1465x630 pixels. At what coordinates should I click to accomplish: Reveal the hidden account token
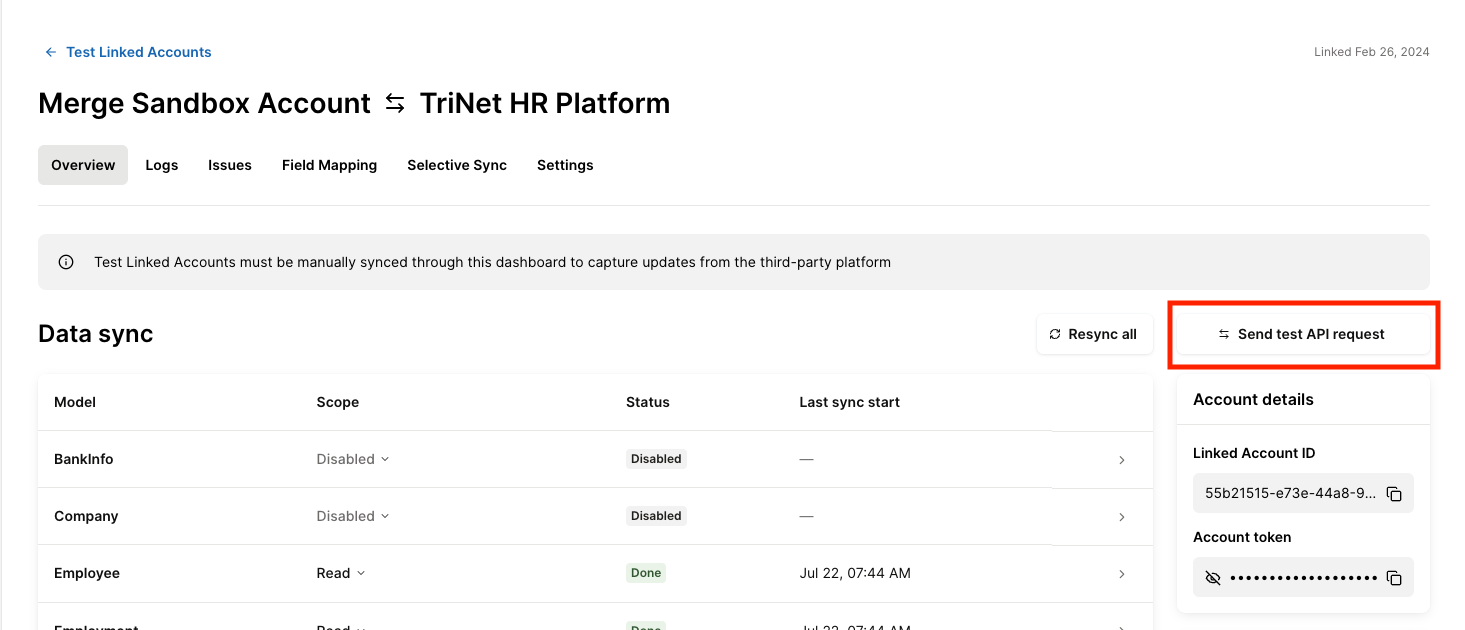1213,578
